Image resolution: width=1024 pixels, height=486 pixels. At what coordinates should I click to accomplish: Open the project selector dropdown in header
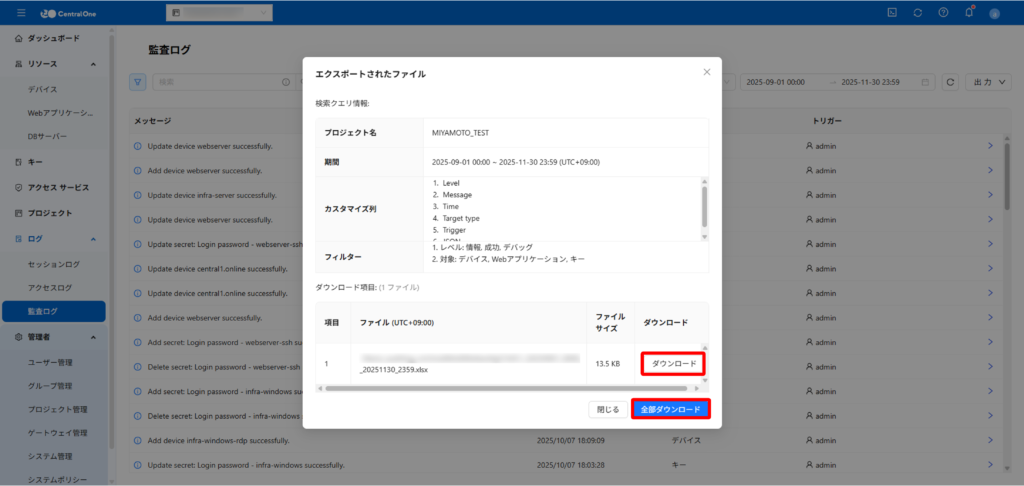(x=218, y=13)
